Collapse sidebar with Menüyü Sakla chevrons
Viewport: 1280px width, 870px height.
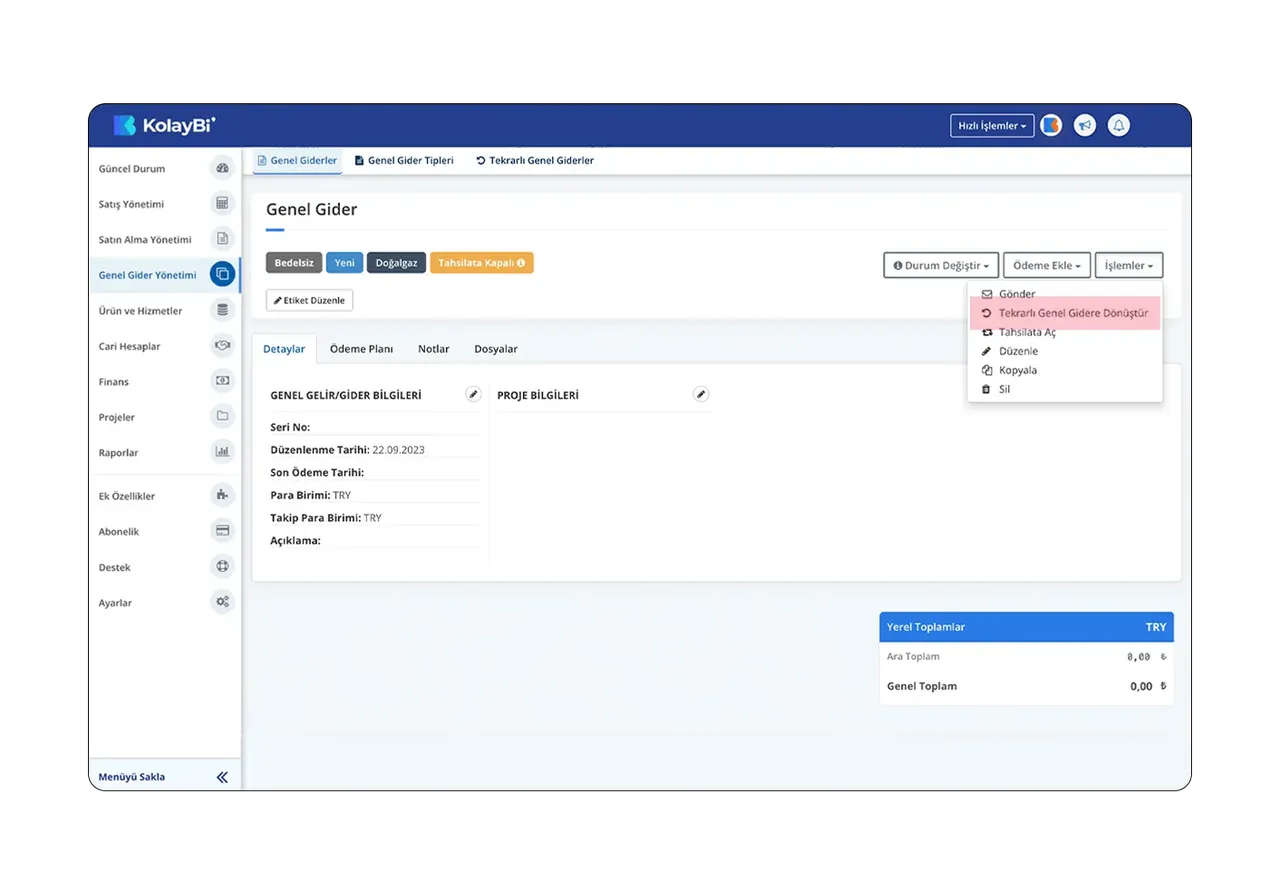[x=222, y=777]
